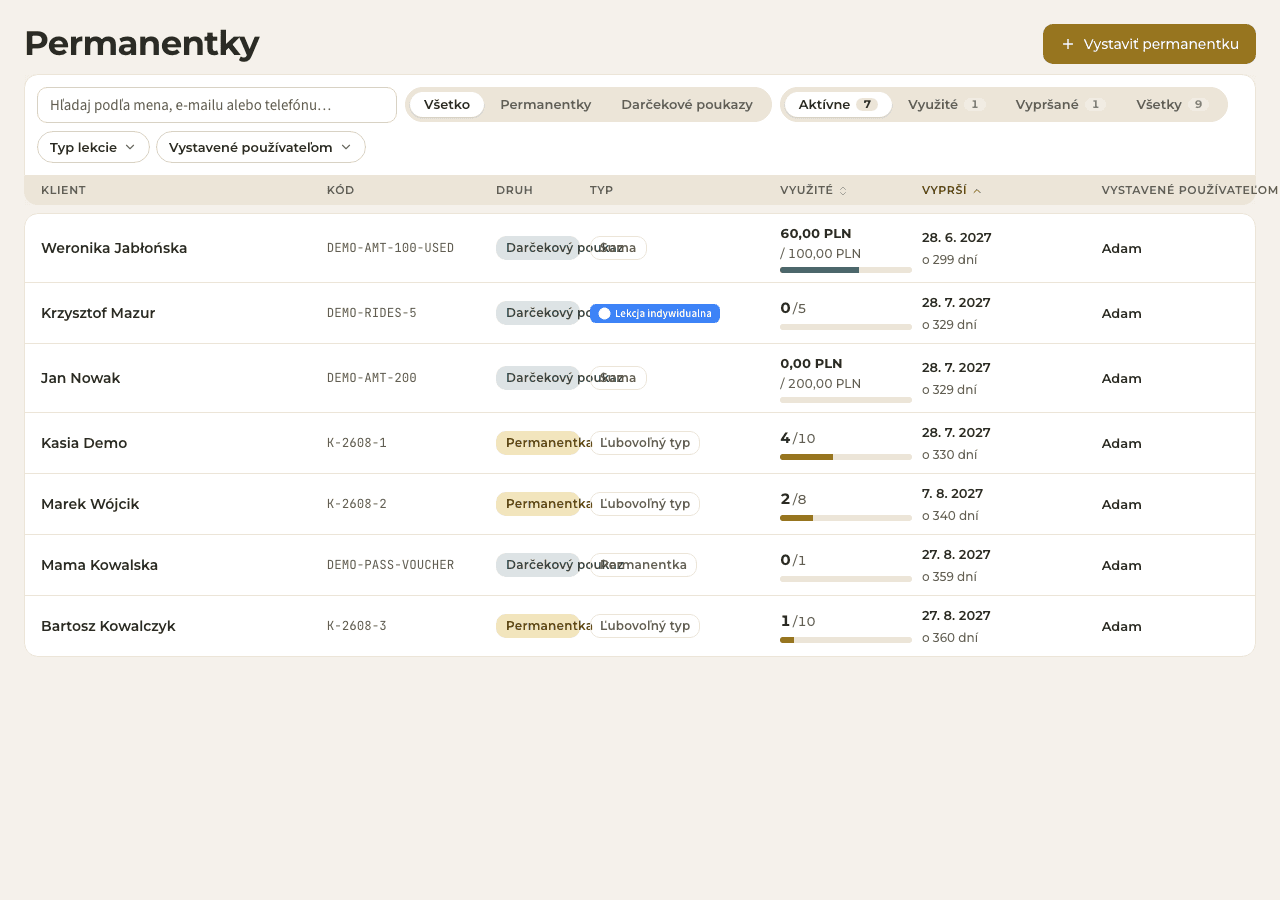Click code DEMO-RIDES-5
This screenshot has height=900, width=1280.
pos(372,313)
